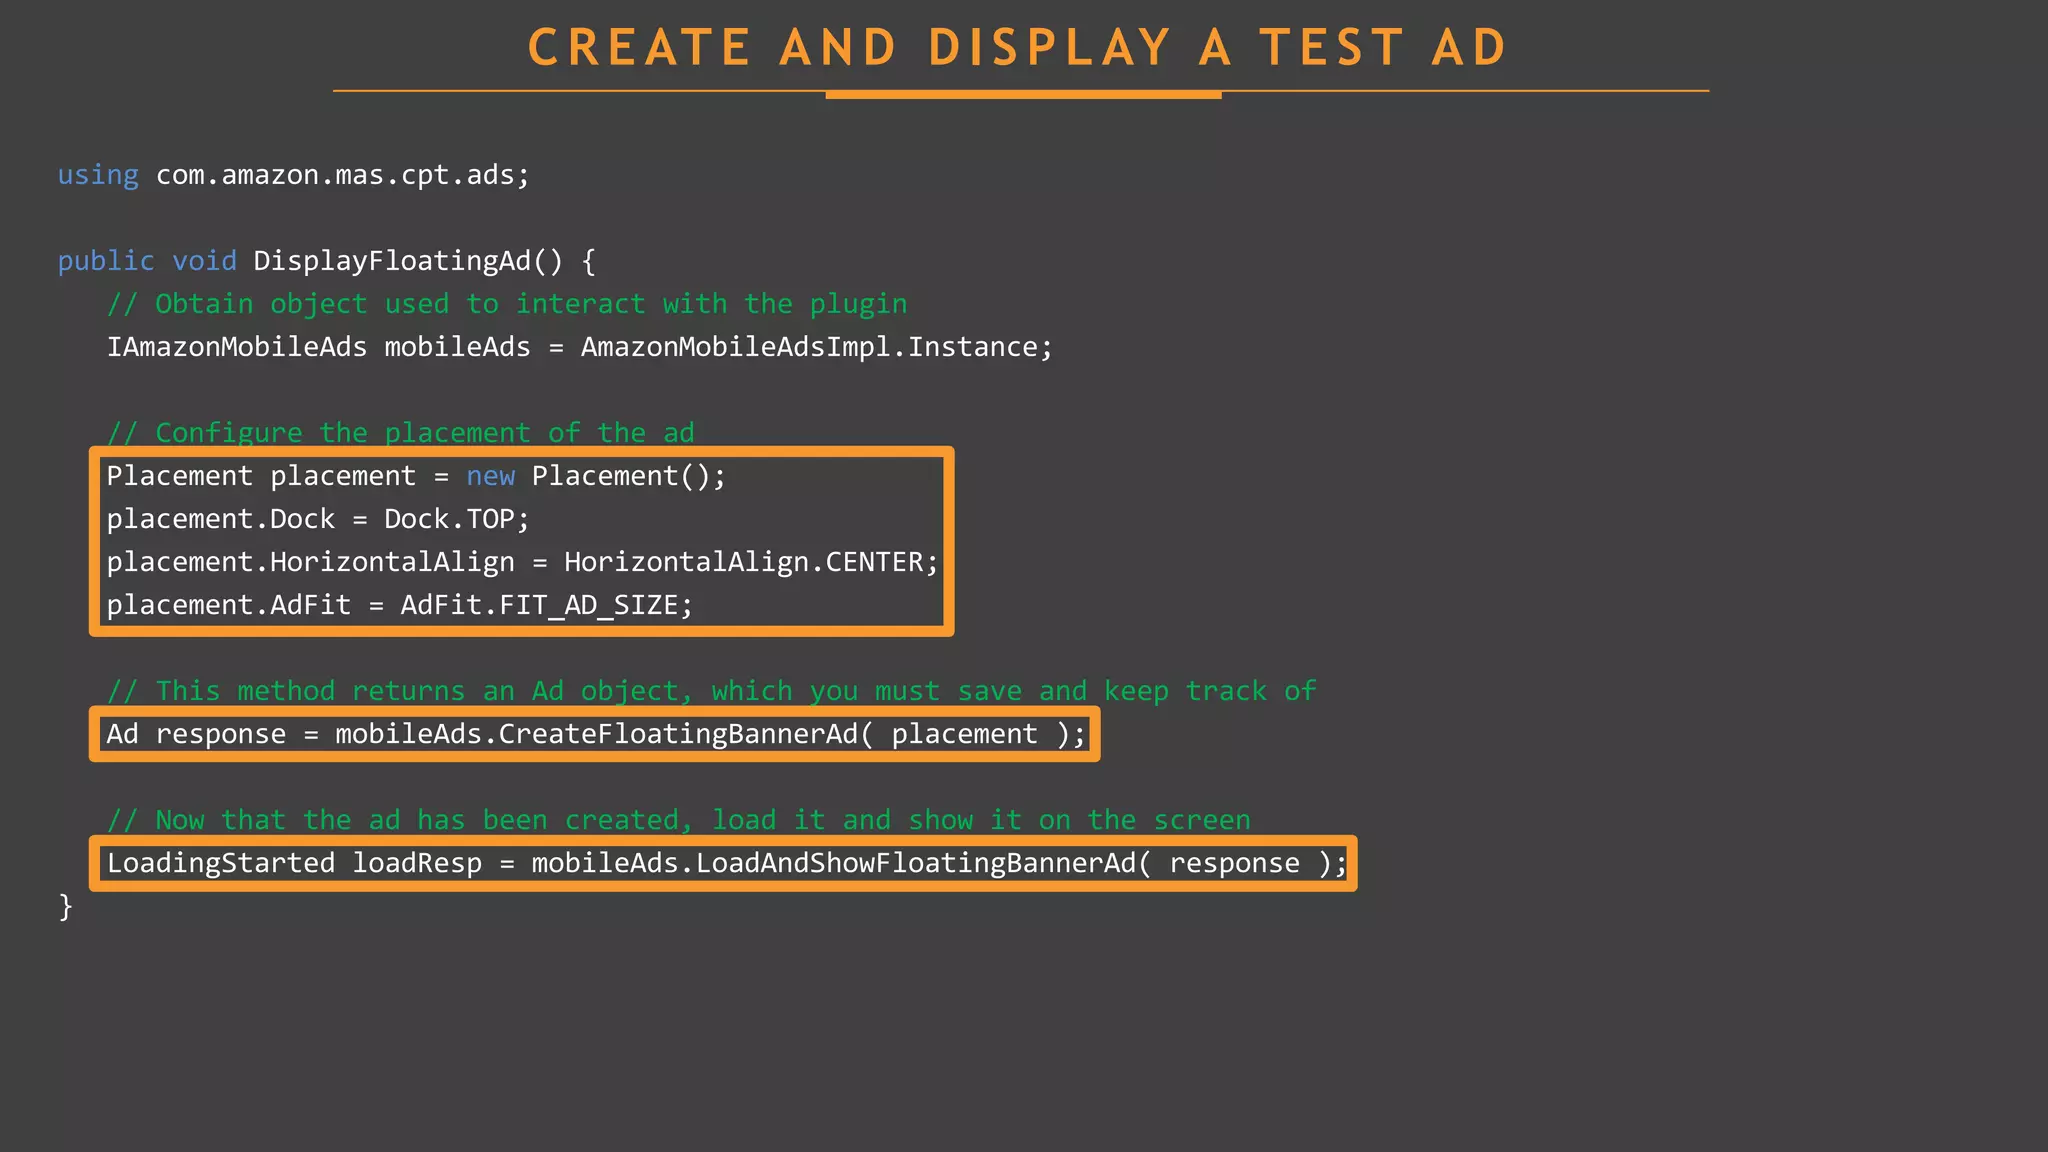Click the line 'LoadingStarted loadResp = mobileAds.LoadAndShowFloatingBannerAd( response );'
Image resolution: width=2048 pixels, height=1152 pixels.
pos(727,863)
